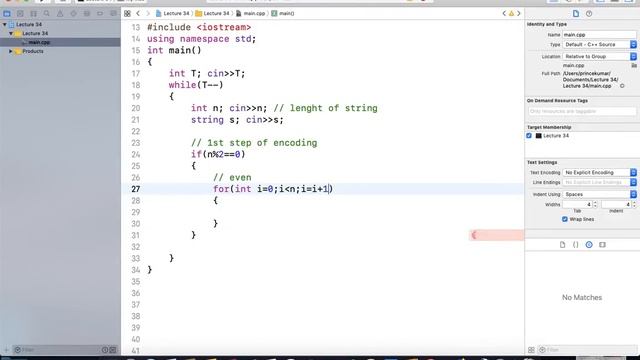This screenshot has height=360, width=640.
Task: Collapse the Lecture 34 project root
Action: (4, 24)
